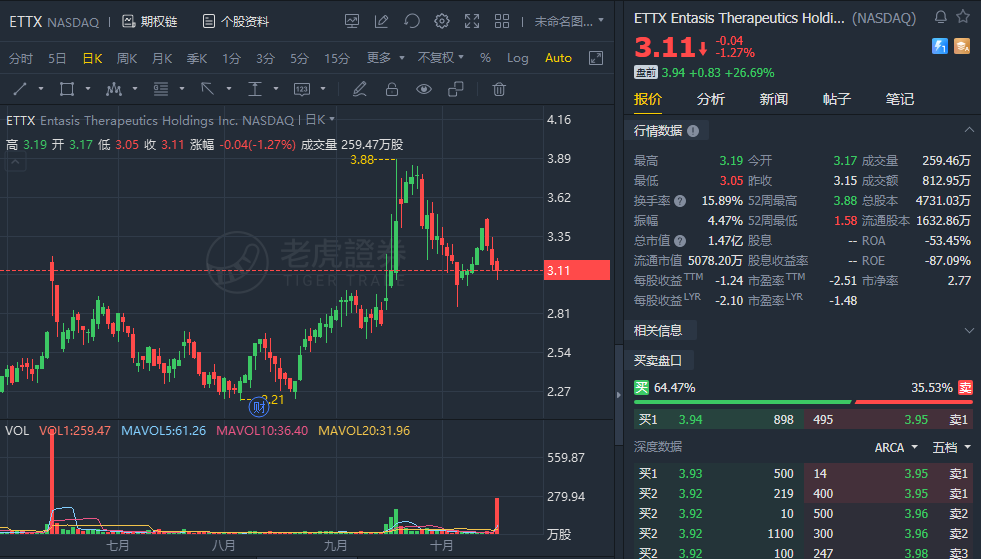Screen dimensions: 981x559
Task: Switch to the 分时 intraday view
Action: [21, 58]
